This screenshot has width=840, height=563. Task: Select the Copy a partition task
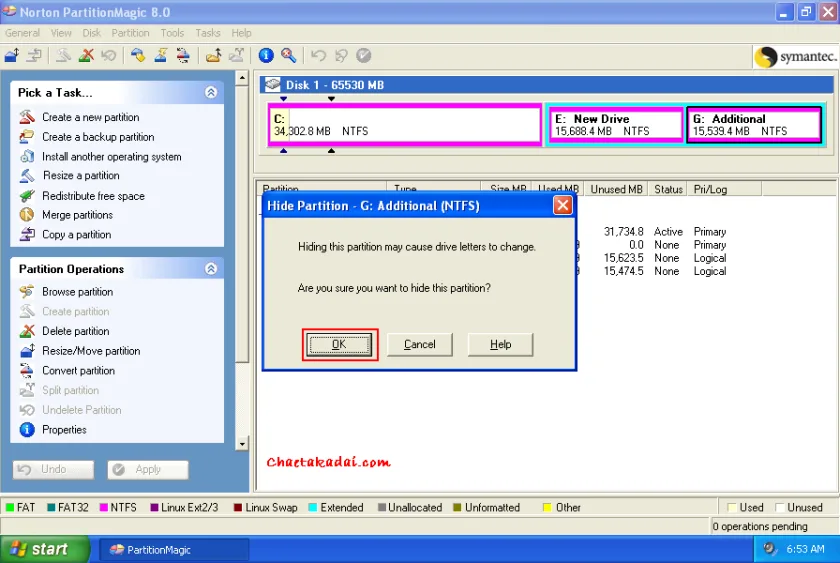[x=77, y=235]
